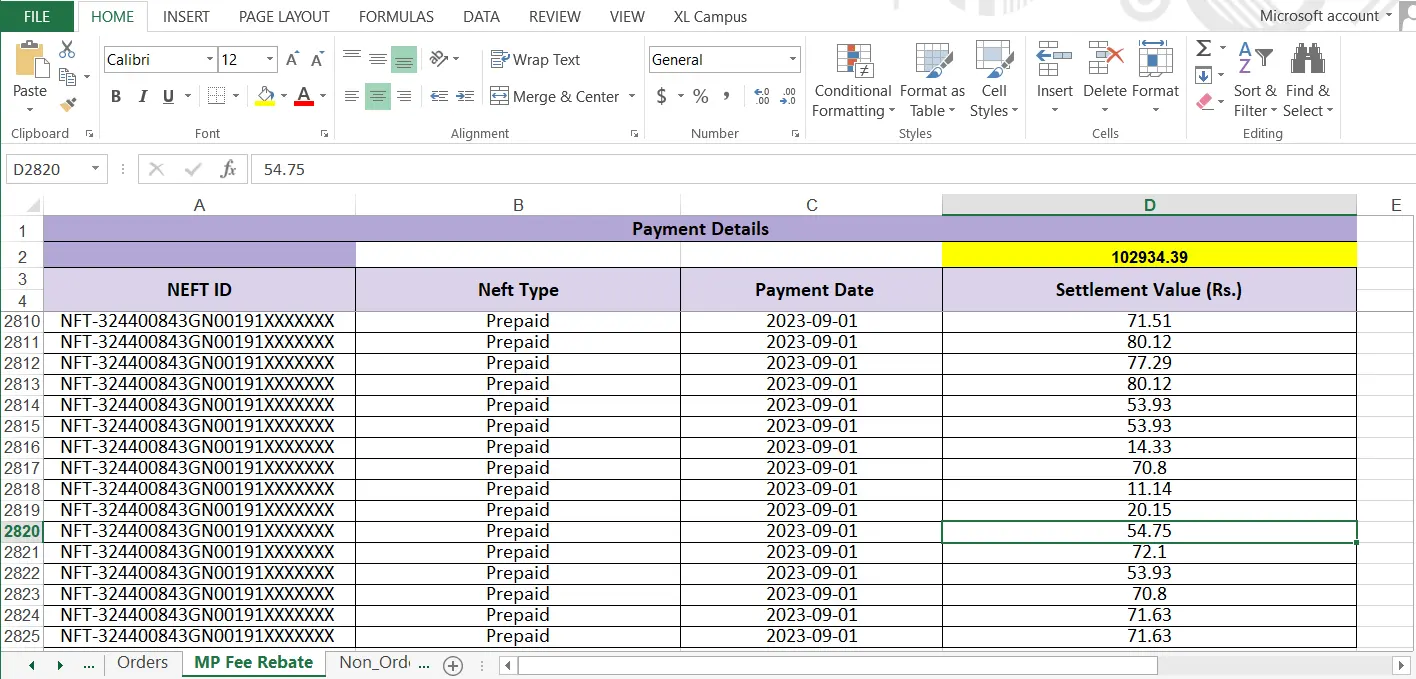Toggle Bold formatting
1416x679 pixels.
pyautogui.click(x=116, y=96)
